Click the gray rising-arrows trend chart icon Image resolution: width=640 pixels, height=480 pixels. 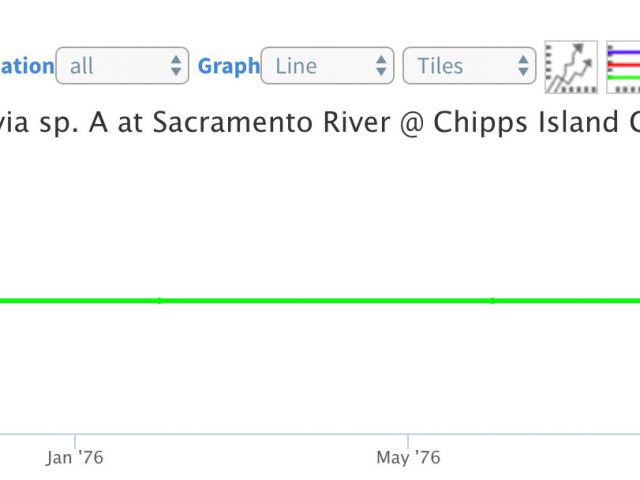coord(571,67)
